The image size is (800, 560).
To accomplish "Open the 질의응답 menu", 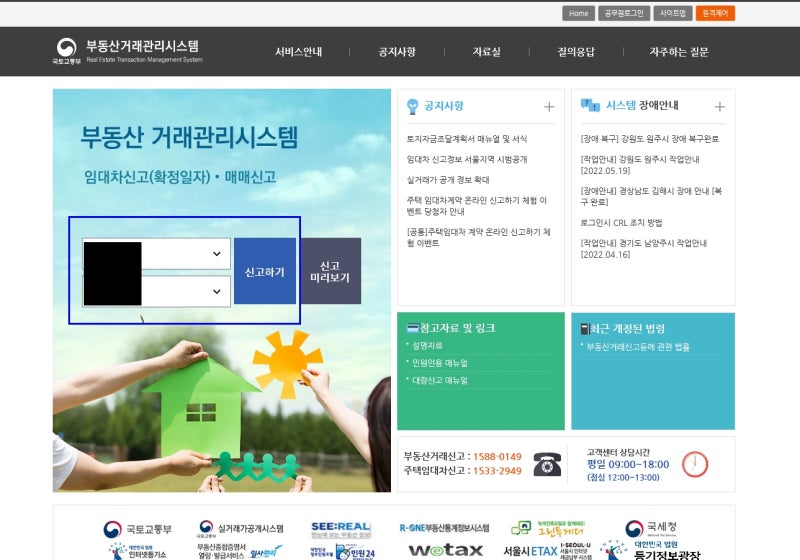I will tap(576, 52).
